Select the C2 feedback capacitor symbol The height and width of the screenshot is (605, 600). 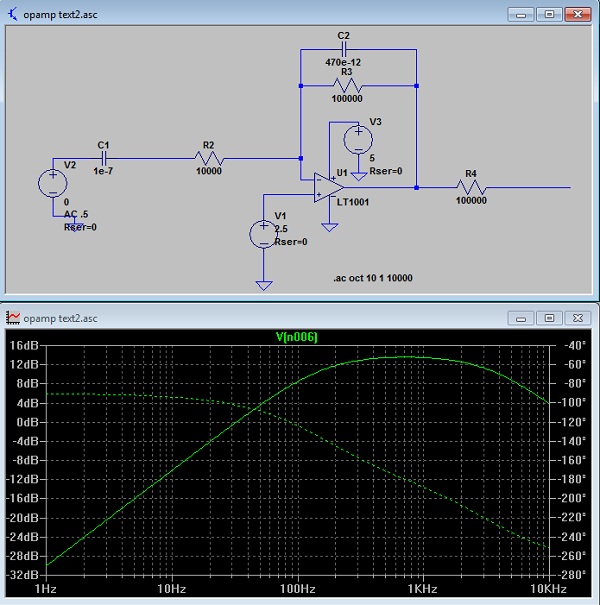click(x=345, y=48)
